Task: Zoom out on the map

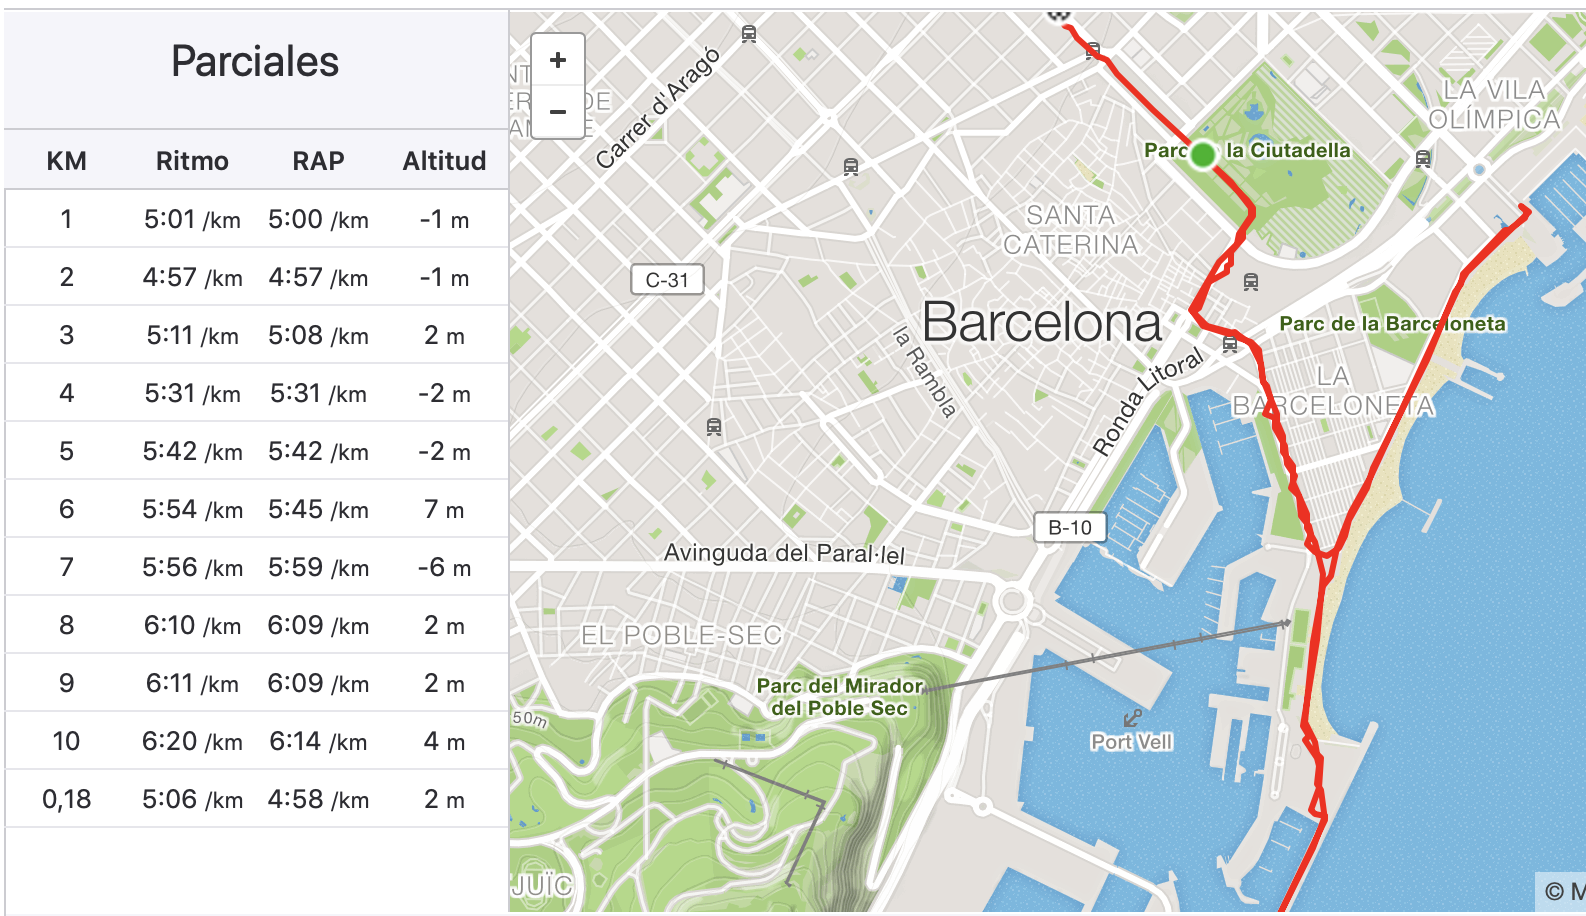Action: point(558,112)
